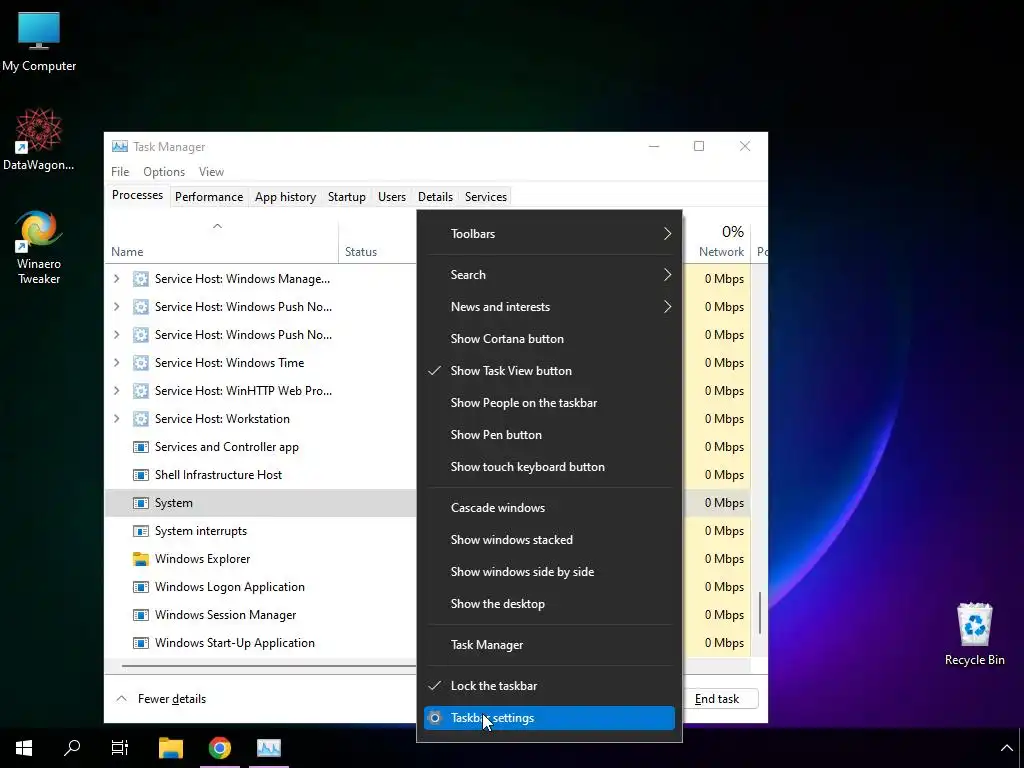Switch to the Services tab
Image resolution: width=1024 pixels, height=768 pixels.
click(486, 197)
